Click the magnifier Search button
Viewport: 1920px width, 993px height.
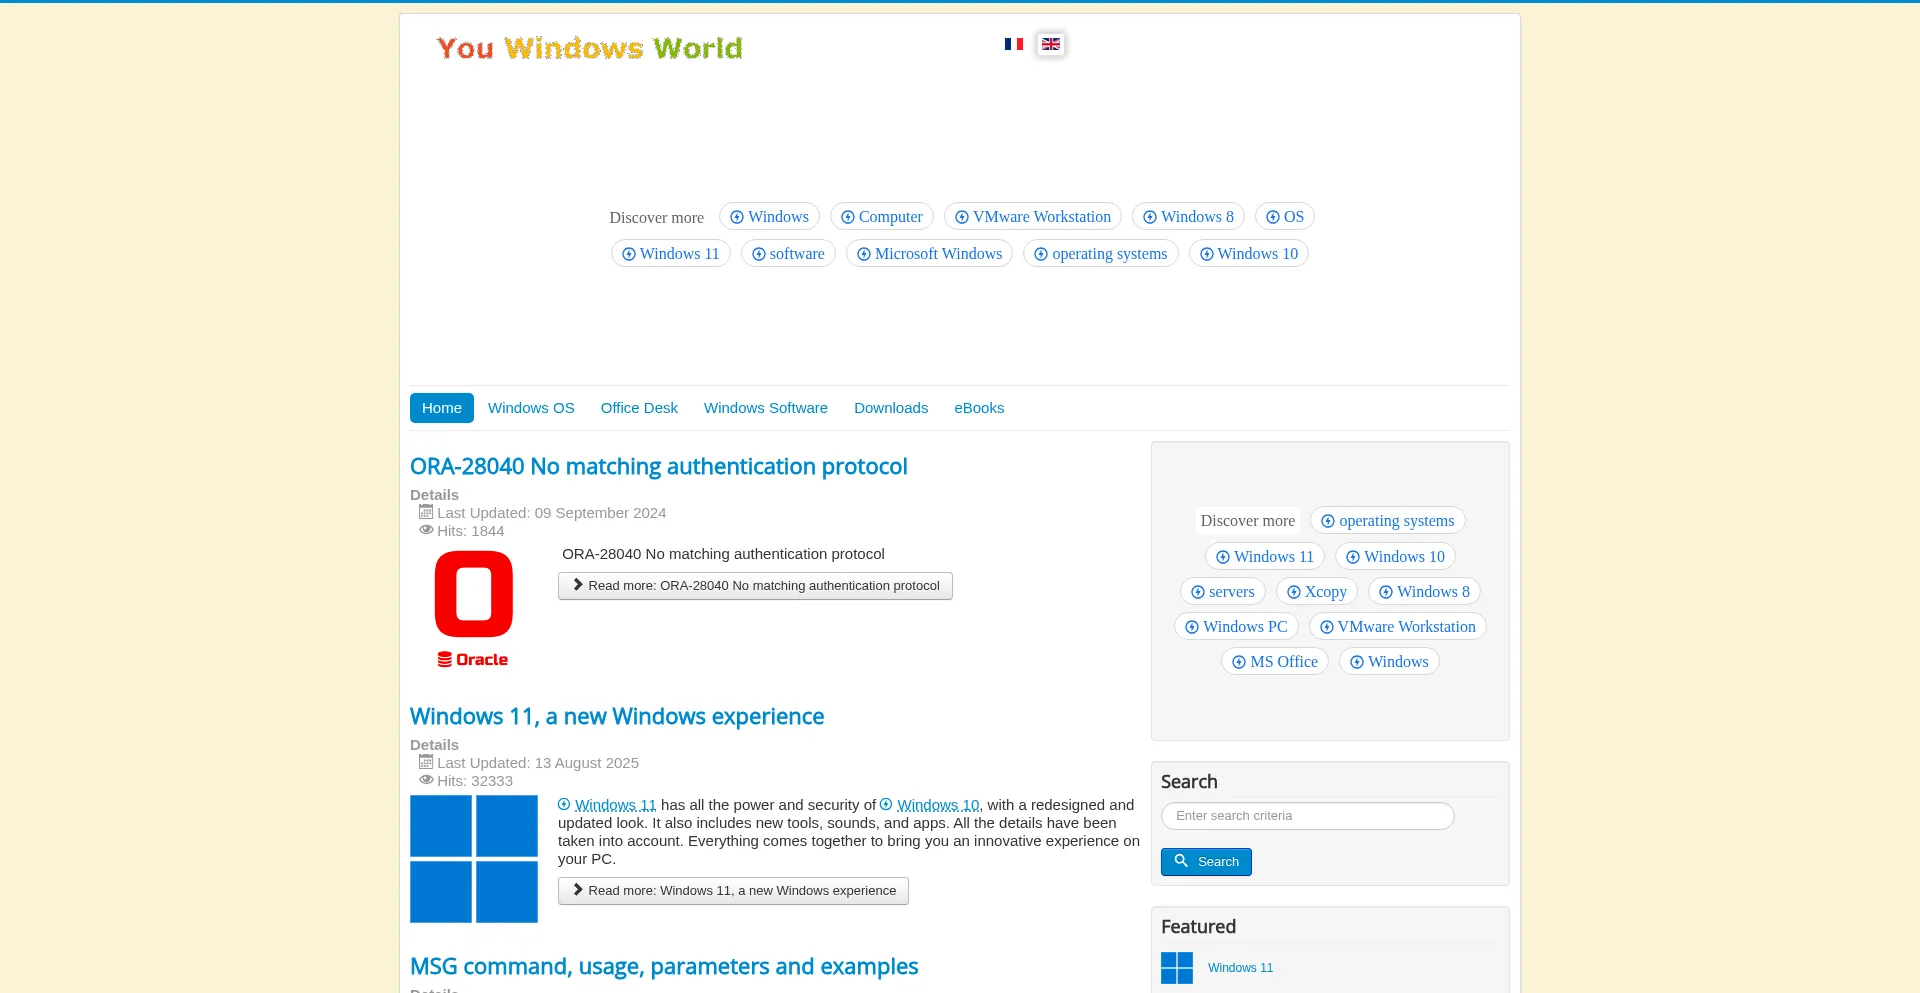coord(1206,862)
